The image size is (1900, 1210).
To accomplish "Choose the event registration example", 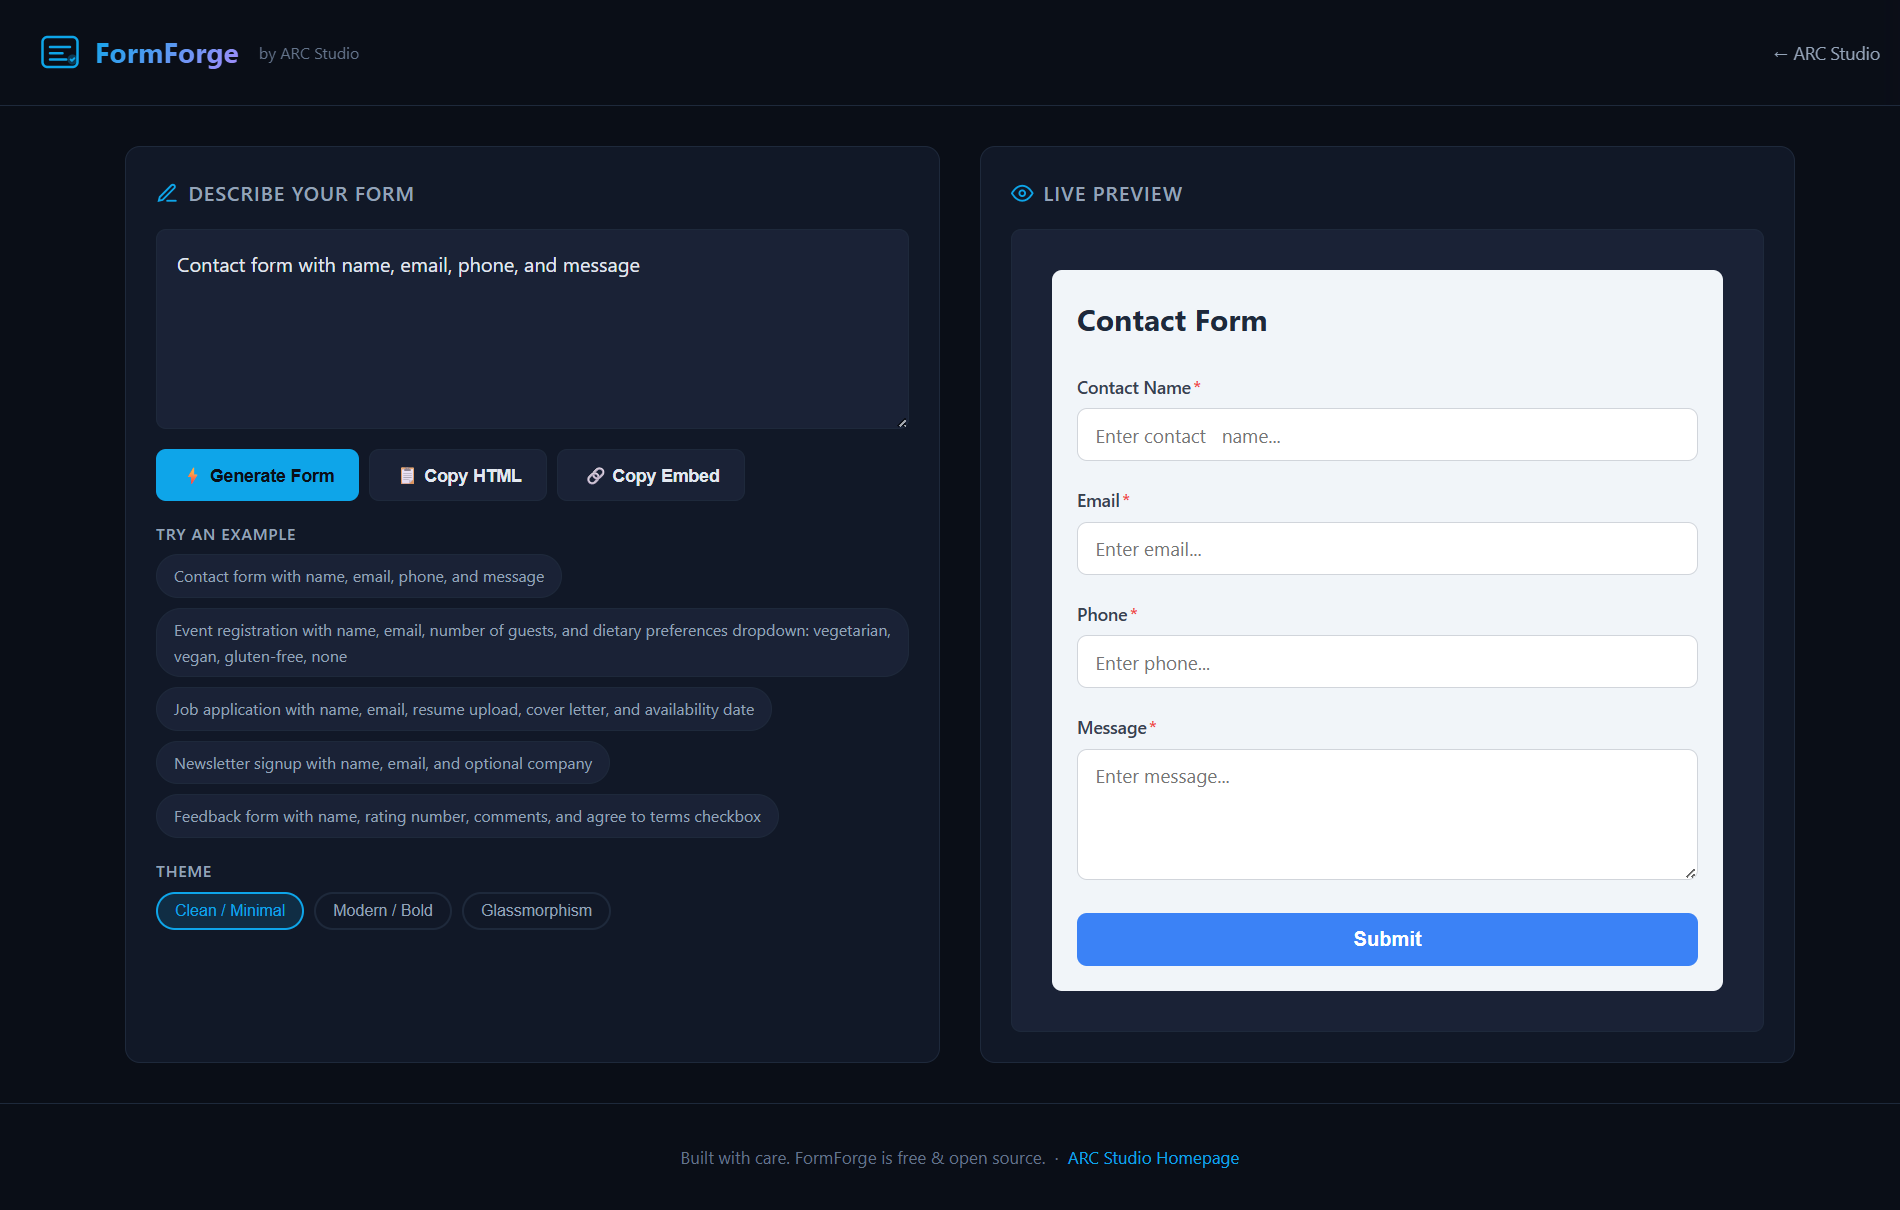I will pos(531,643).
